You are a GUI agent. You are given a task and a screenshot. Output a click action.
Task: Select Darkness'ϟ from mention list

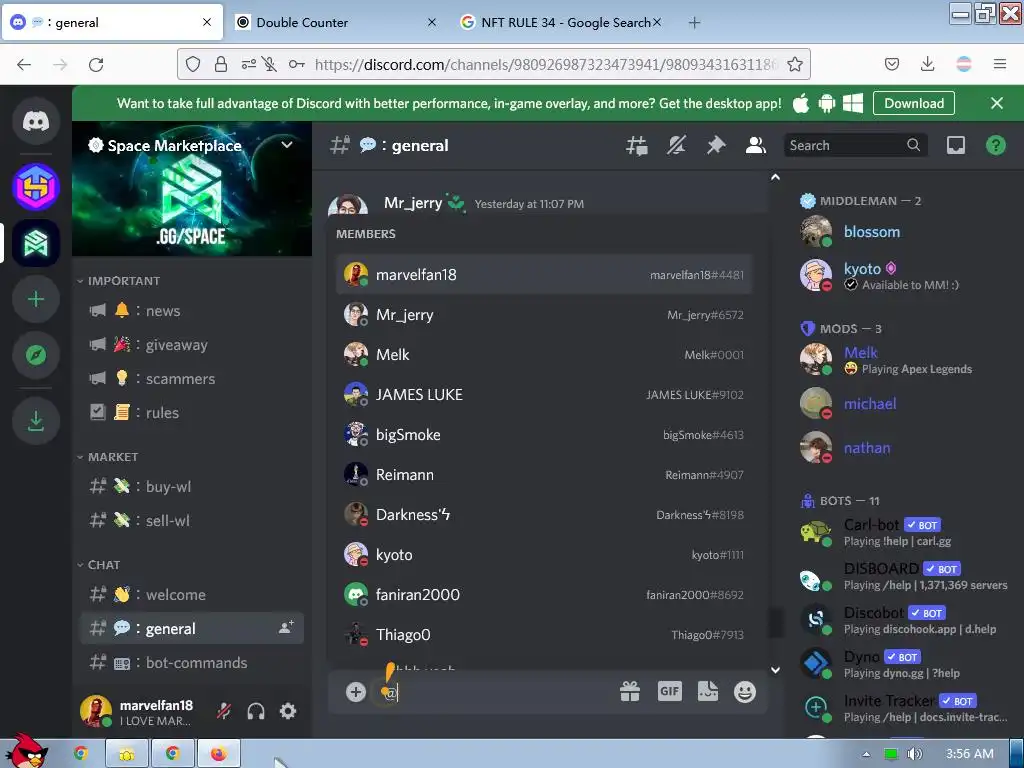[544, 515]
